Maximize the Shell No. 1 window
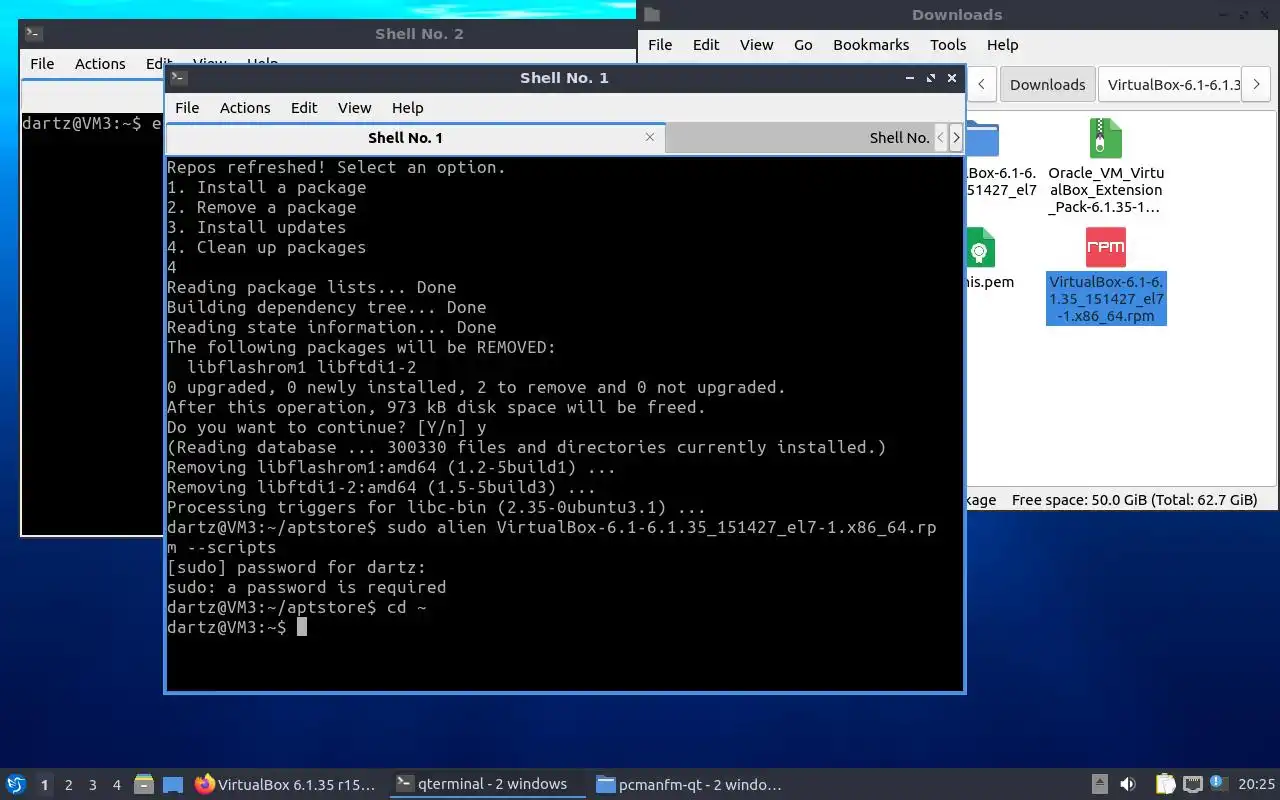The image size is (1280, 800). tap(930, 78)
